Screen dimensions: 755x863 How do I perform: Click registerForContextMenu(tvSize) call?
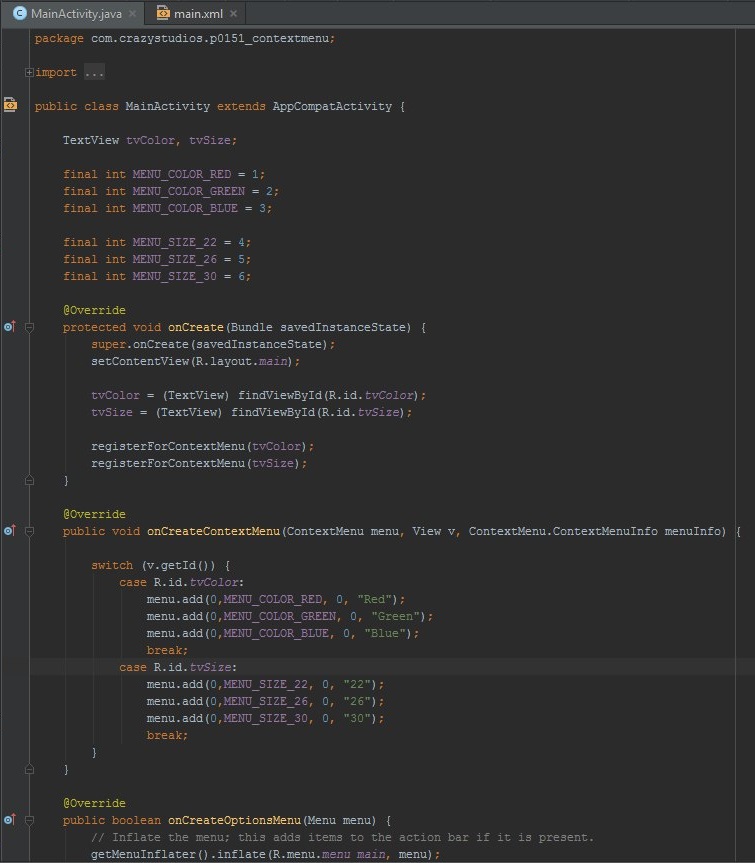point(199,463)
